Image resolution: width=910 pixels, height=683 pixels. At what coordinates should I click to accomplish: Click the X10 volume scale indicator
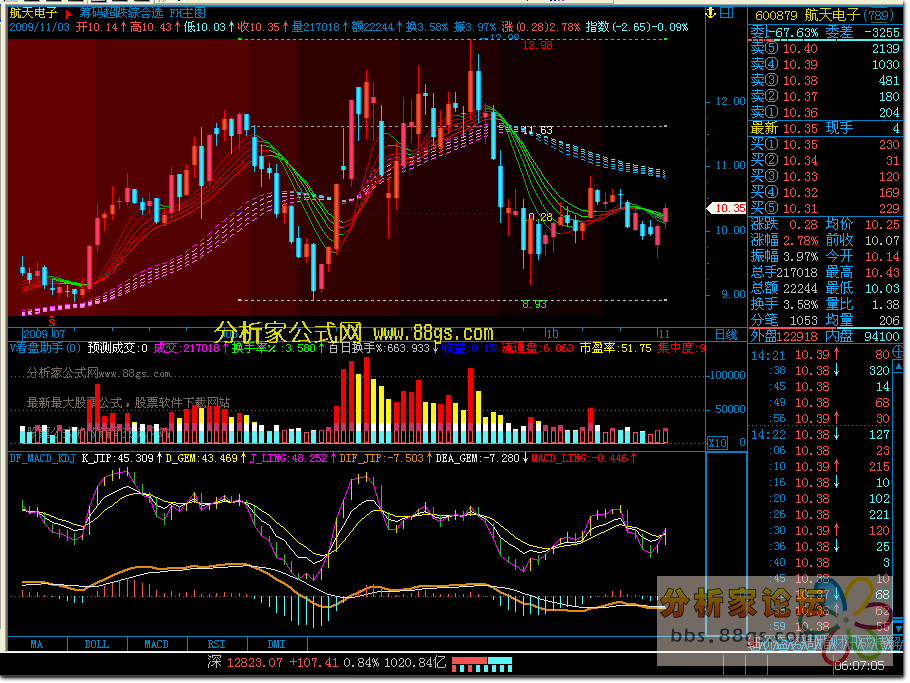point(717,442)
